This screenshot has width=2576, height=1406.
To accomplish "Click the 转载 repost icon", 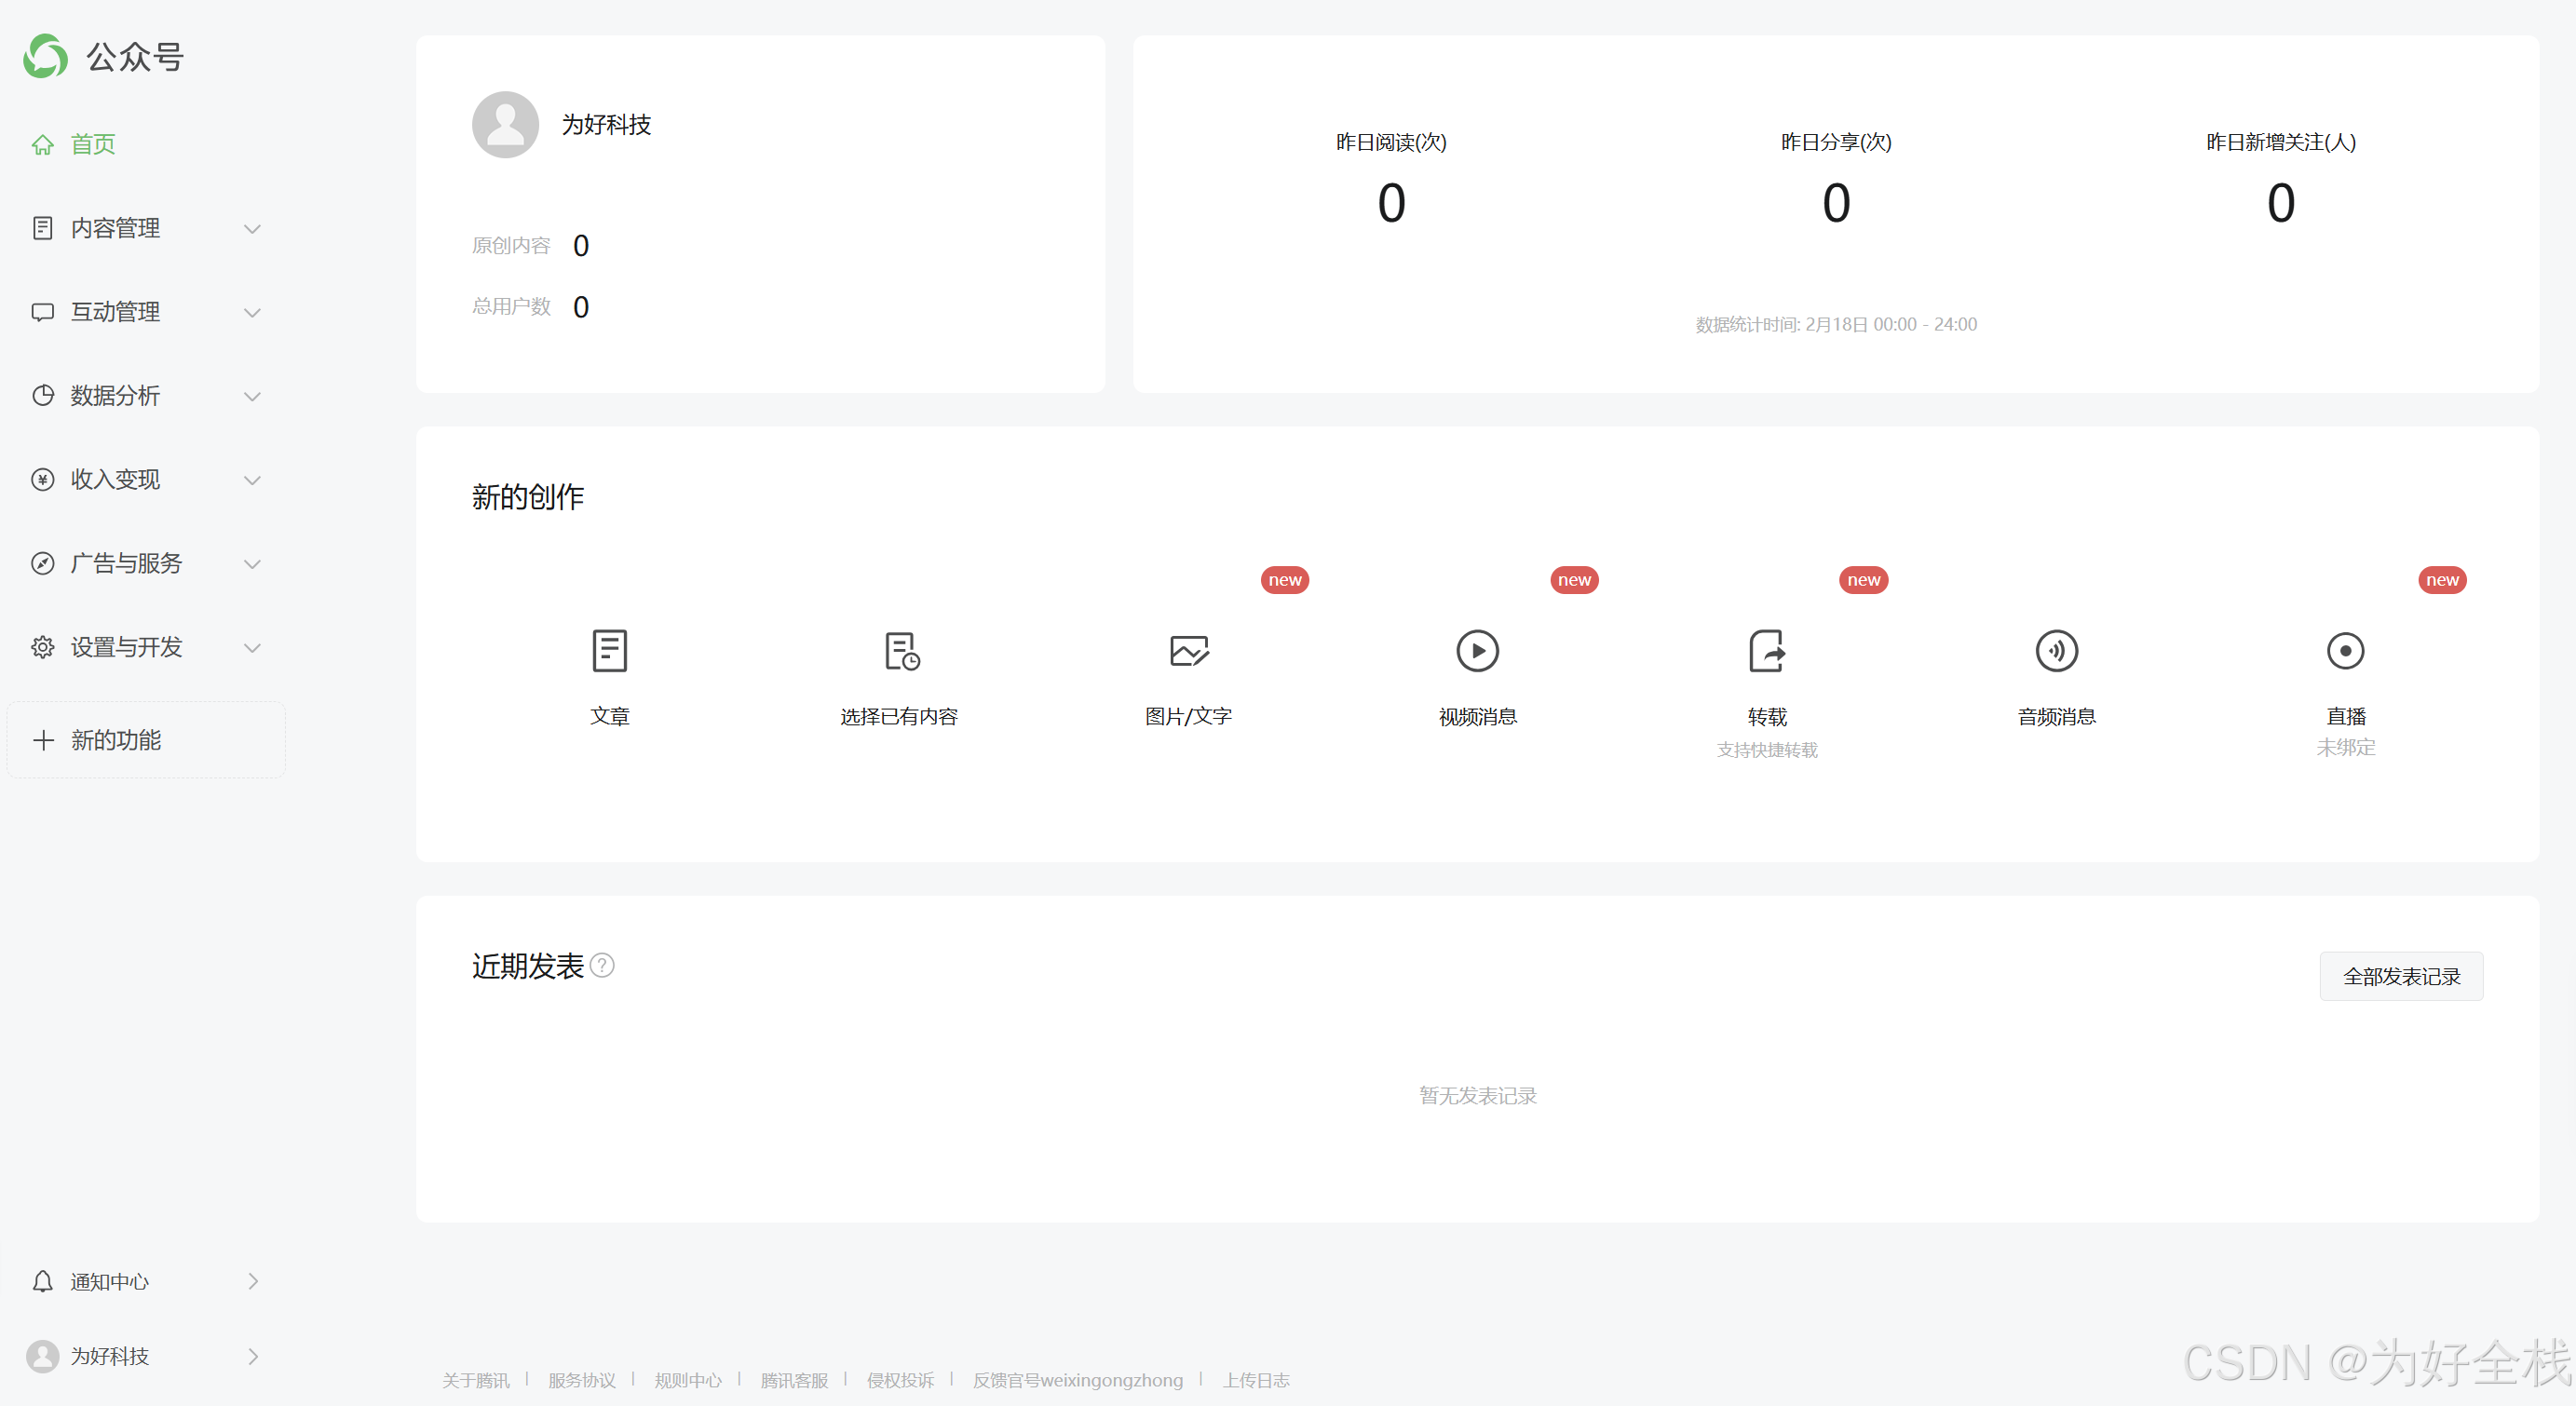I will 1766,651.
